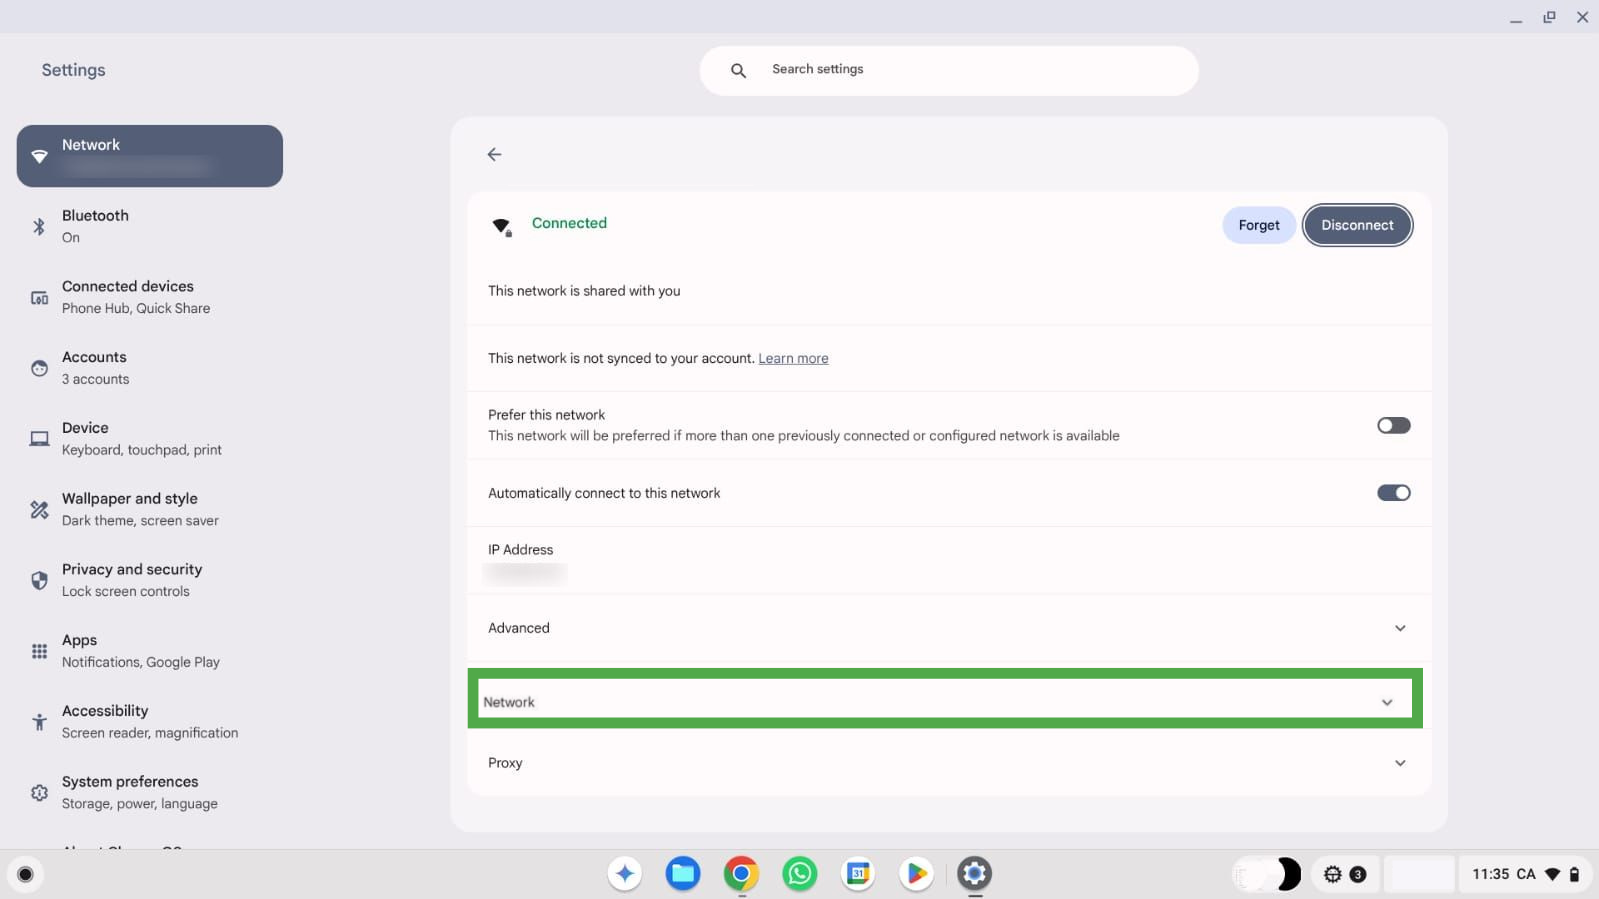Open System preferences section
Screen dimensions: 1599x899
150,793
